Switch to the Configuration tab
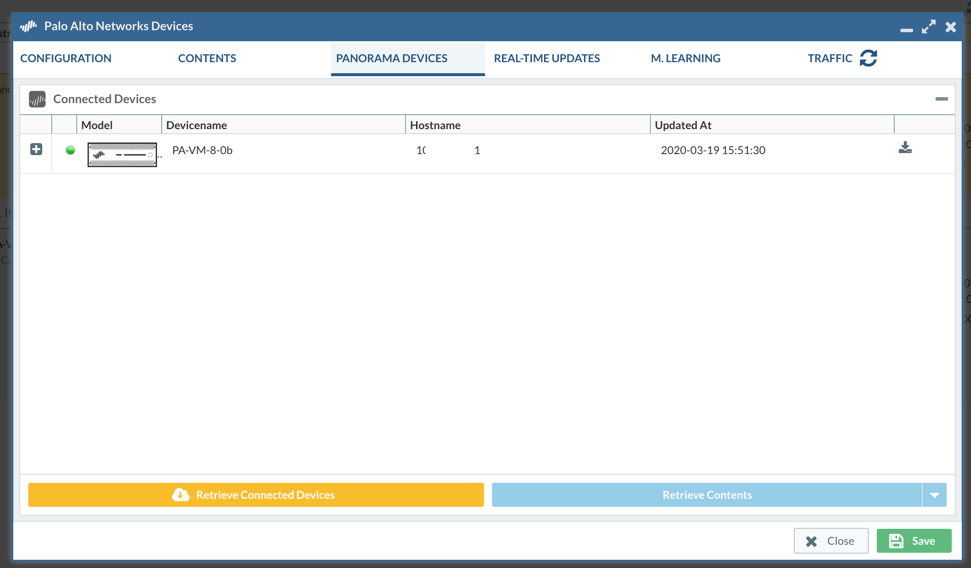The height and width of the screenshot is (568, 971). [66, 58]
